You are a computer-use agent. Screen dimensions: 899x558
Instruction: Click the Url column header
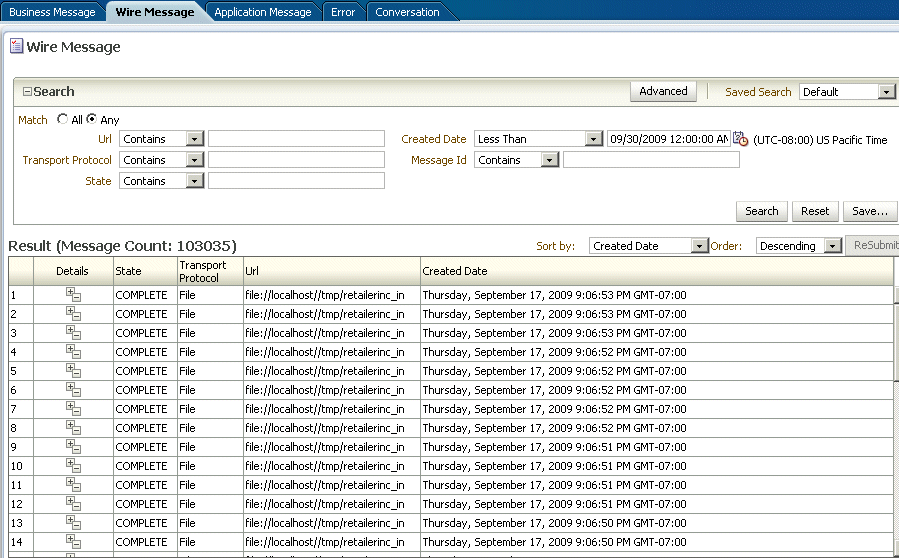click(x=331, y=271)
